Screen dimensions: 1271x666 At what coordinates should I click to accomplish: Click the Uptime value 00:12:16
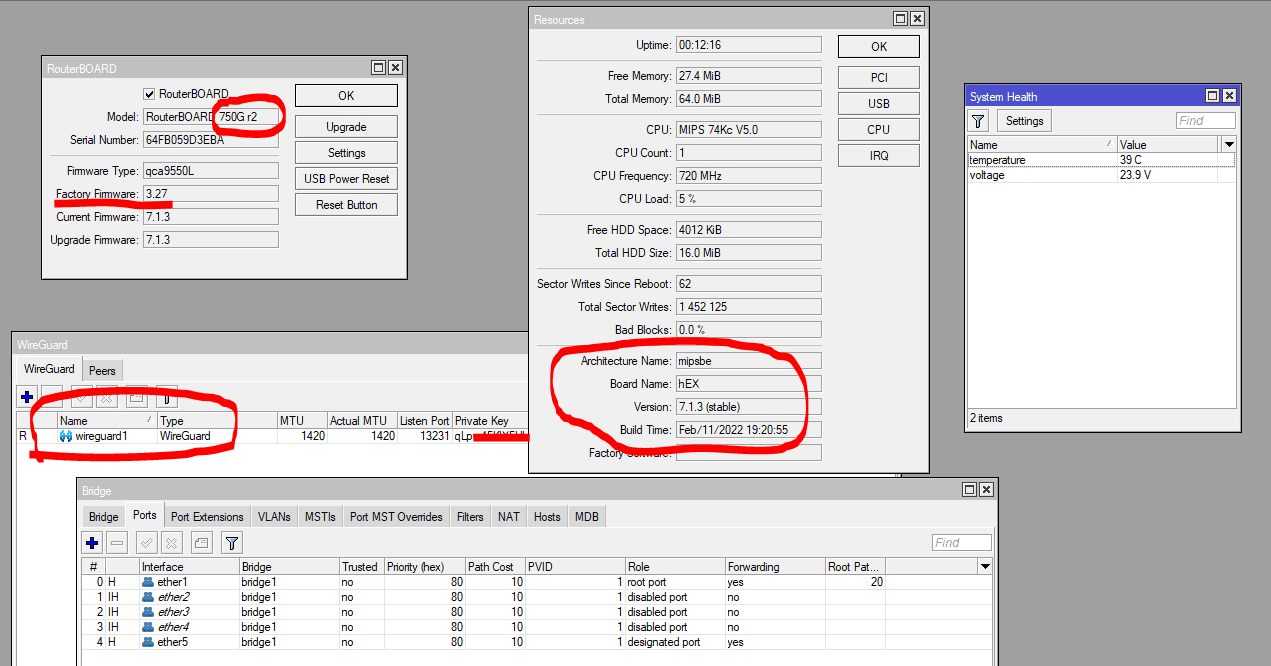[749, 45]
